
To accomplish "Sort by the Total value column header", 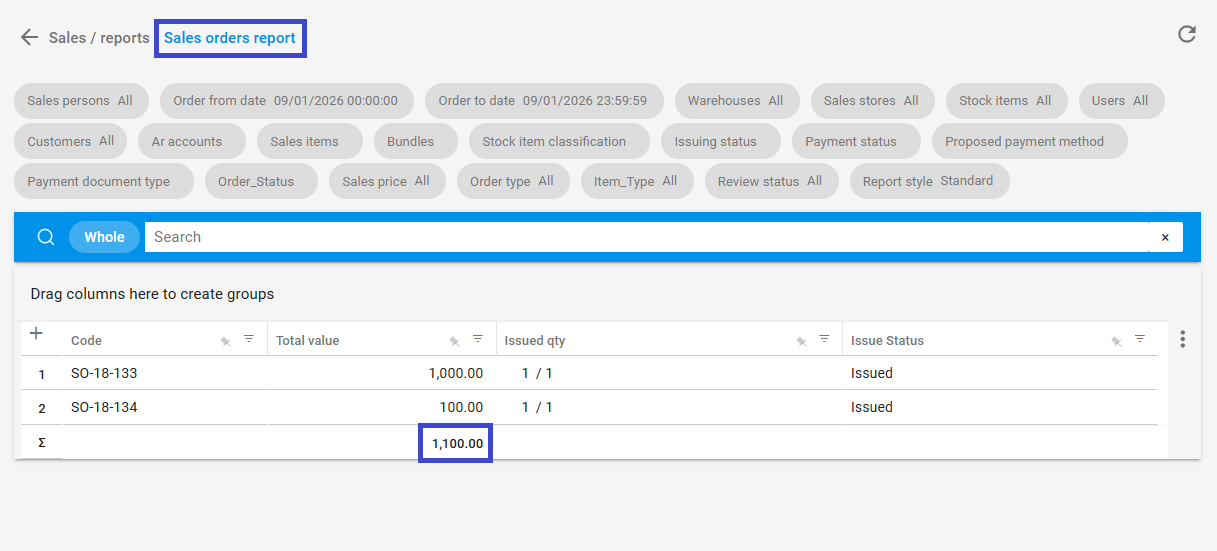I will (308, 341).
